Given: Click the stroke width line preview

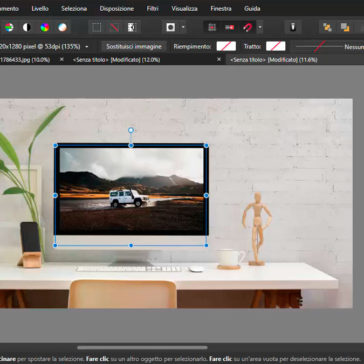Looking at the screenshot, I should point(319,46).
